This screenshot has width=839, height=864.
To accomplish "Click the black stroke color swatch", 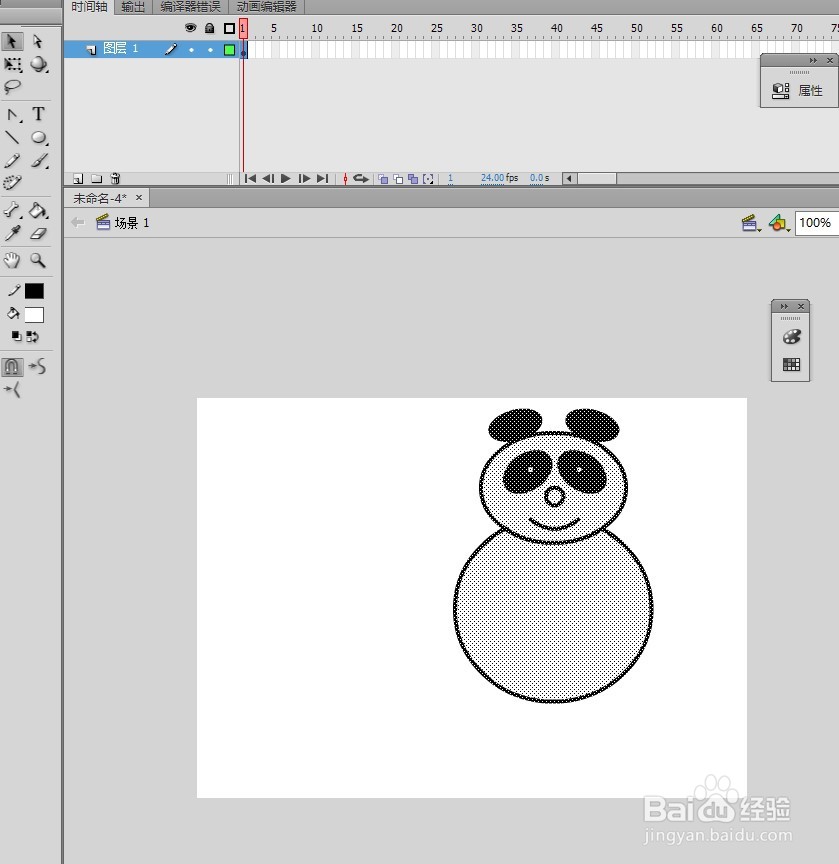I will coord(35,290).
